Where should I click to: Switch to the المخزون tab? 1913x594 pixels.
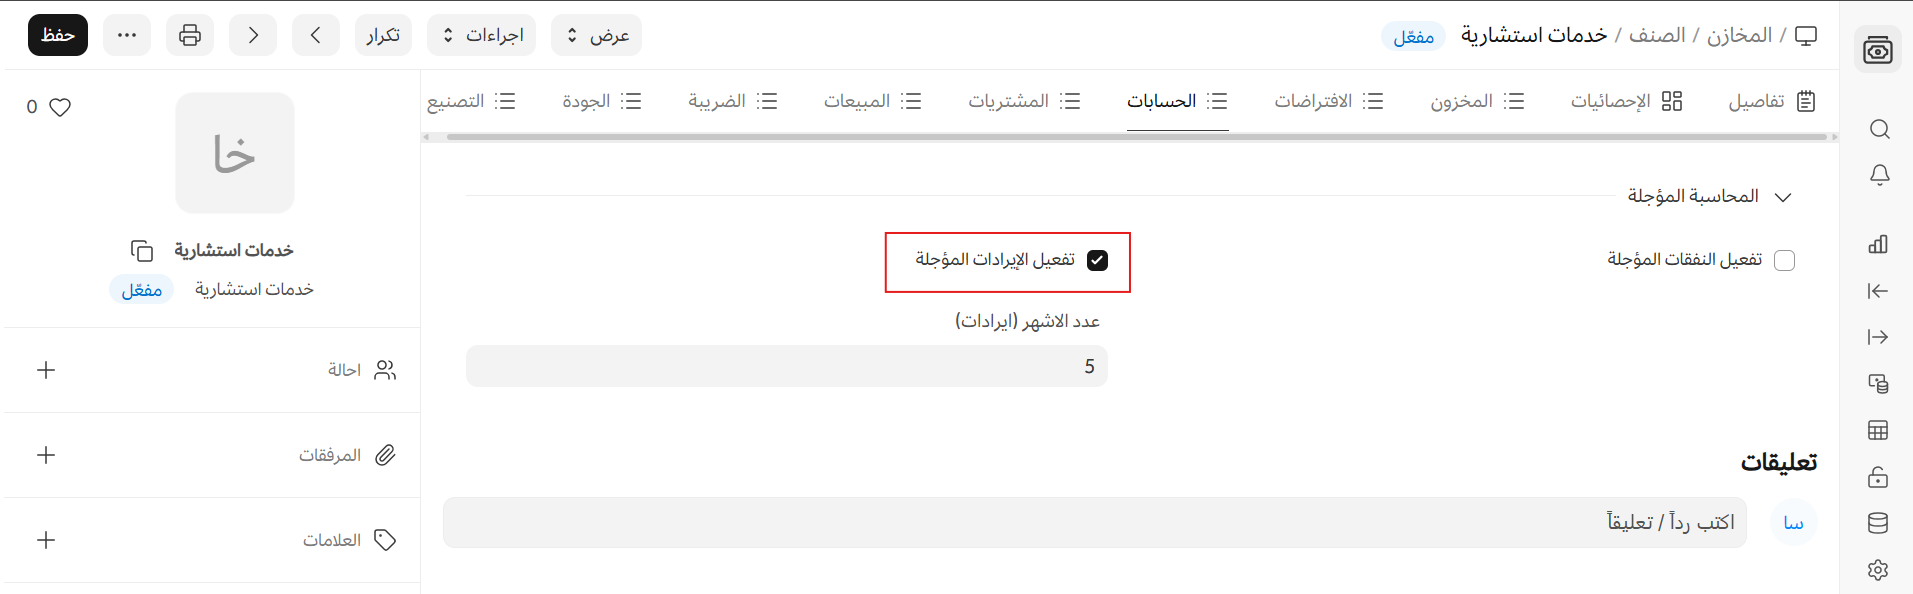[x=1476, y=101]
